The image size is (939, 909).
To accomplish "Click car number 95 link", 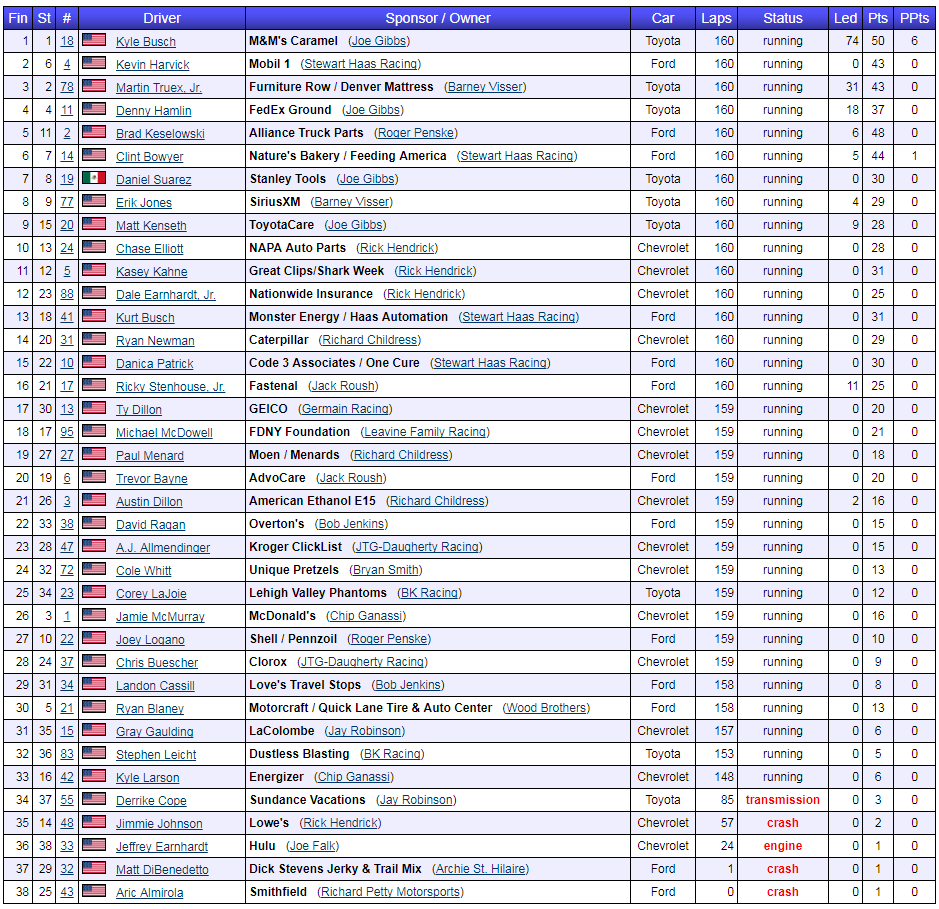I will [67, 432].
